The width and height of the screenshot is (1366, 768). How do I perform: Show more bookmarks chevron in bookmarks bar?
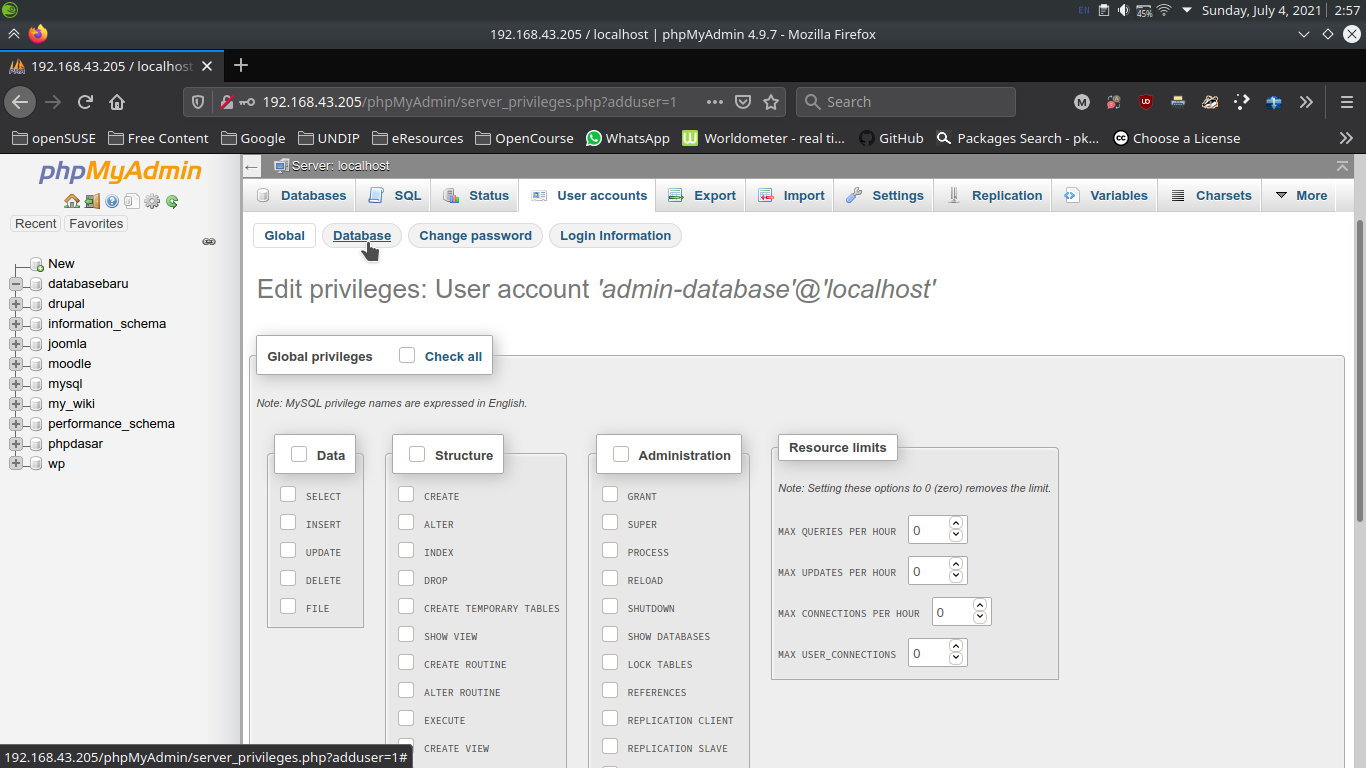[x=1346, y=138]
